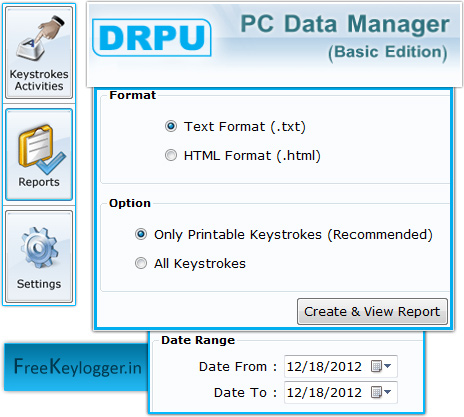Image resolution: width=464 pixels, height=417 pixels.
Task: Open the FreeKeylogger.in link banner
Action: point(77,367)
